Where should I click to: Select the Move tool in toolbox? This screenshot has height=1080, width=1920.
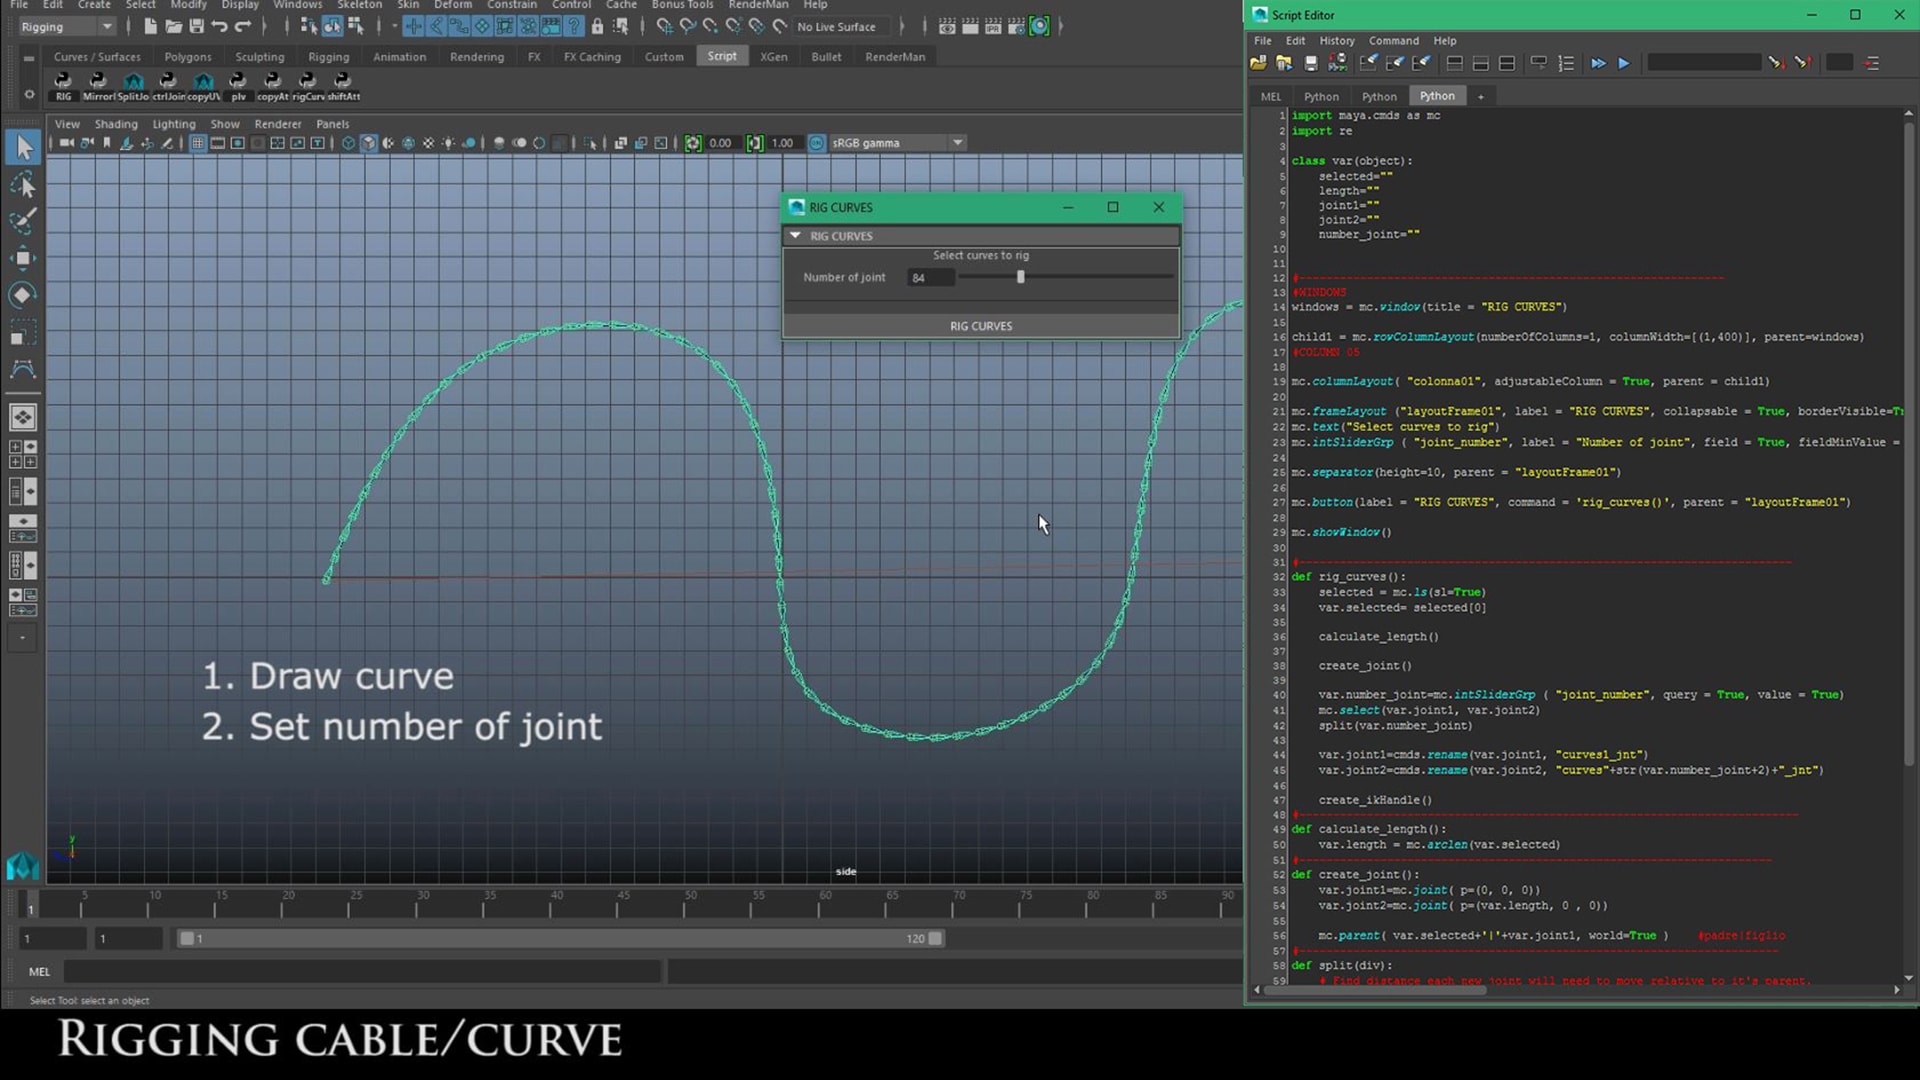pyautogui.click(x=22, y=258)
